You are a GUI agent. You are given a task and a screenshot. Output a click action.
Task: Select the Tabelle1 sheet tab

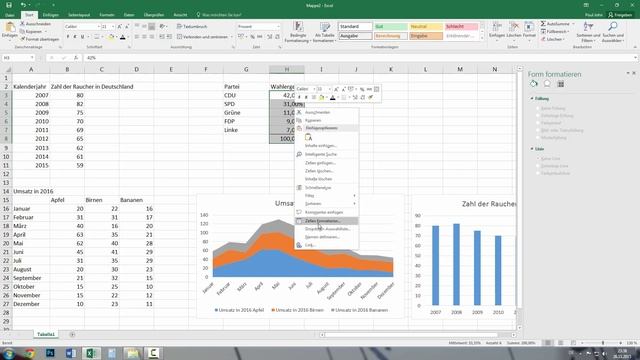tap(46, 334)
